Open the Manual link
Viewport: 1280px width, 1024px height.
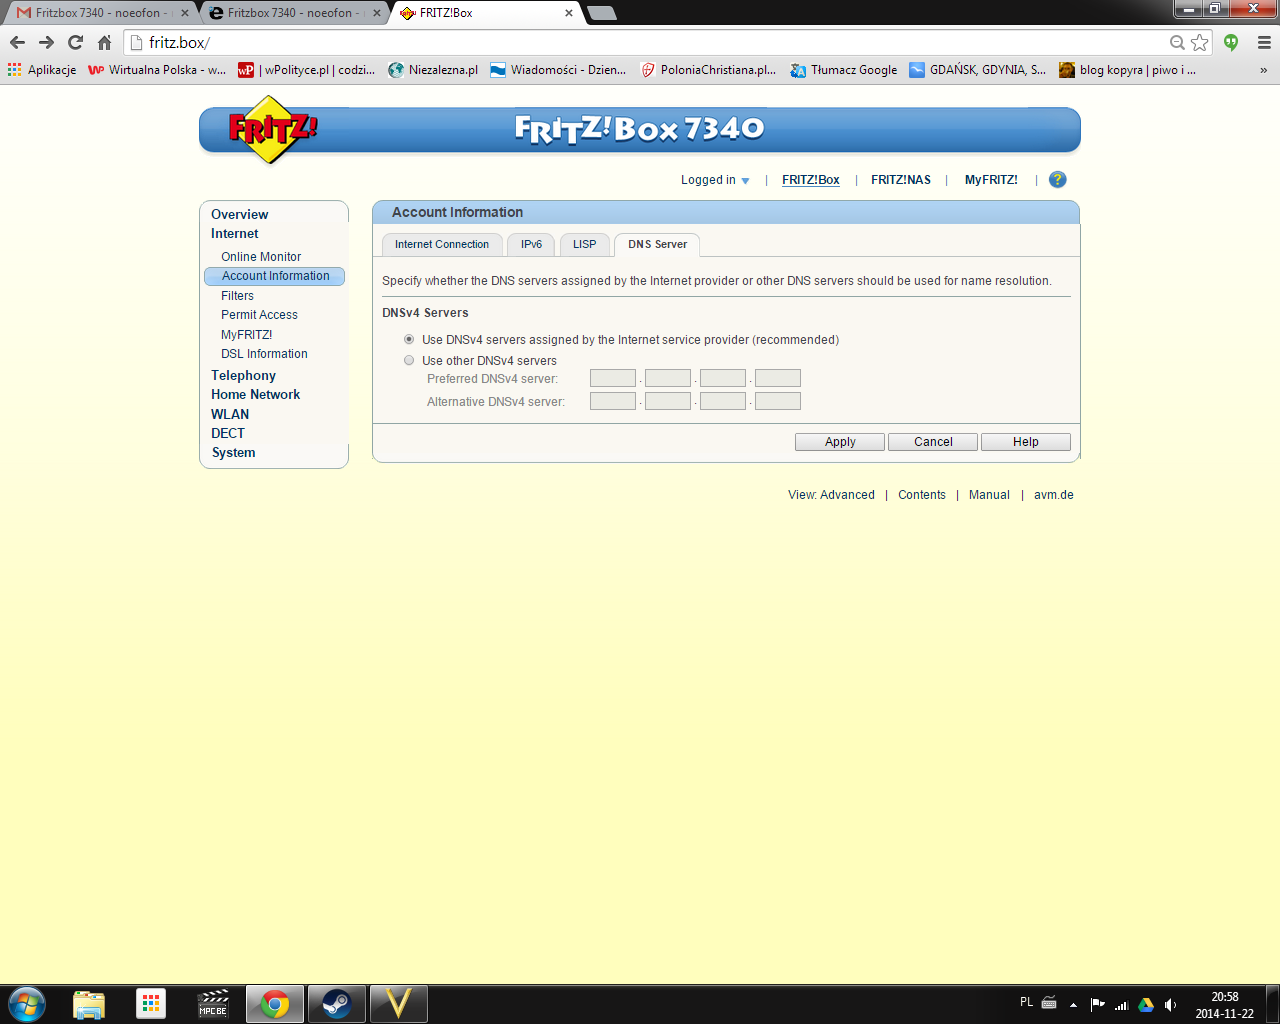point(989,495)
